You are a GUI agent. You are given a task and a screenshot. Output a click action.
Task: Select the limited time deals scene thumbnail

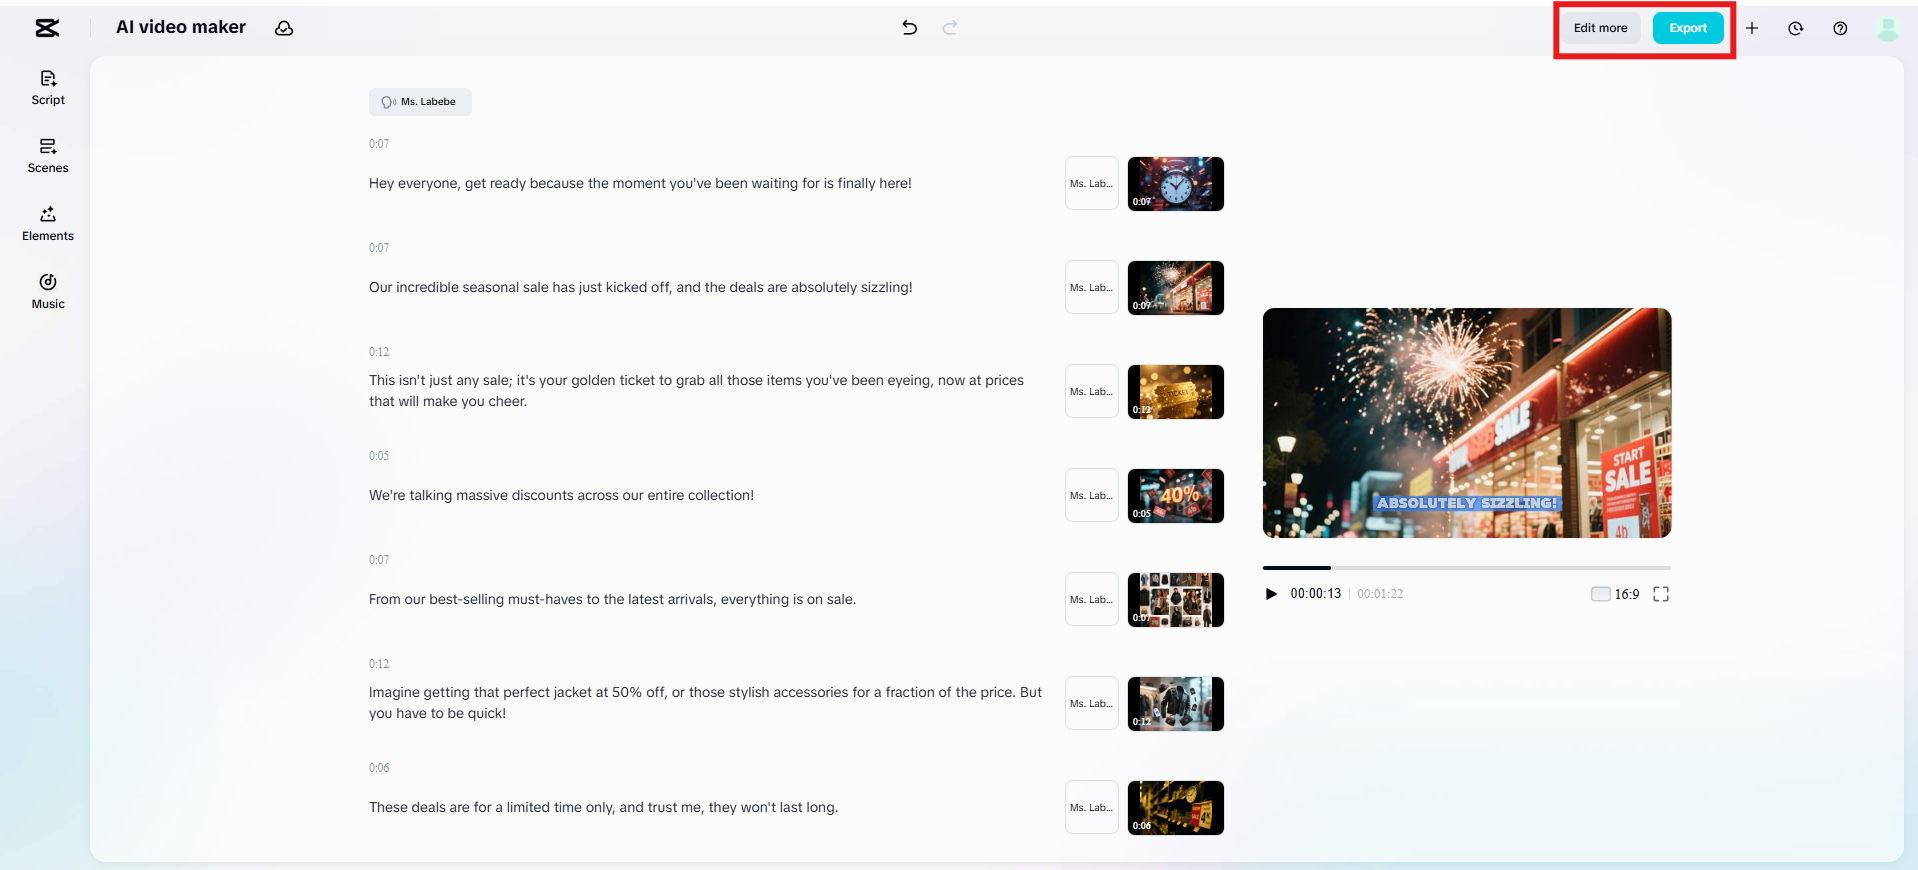pyautogui.click(x=1176, y=808)
